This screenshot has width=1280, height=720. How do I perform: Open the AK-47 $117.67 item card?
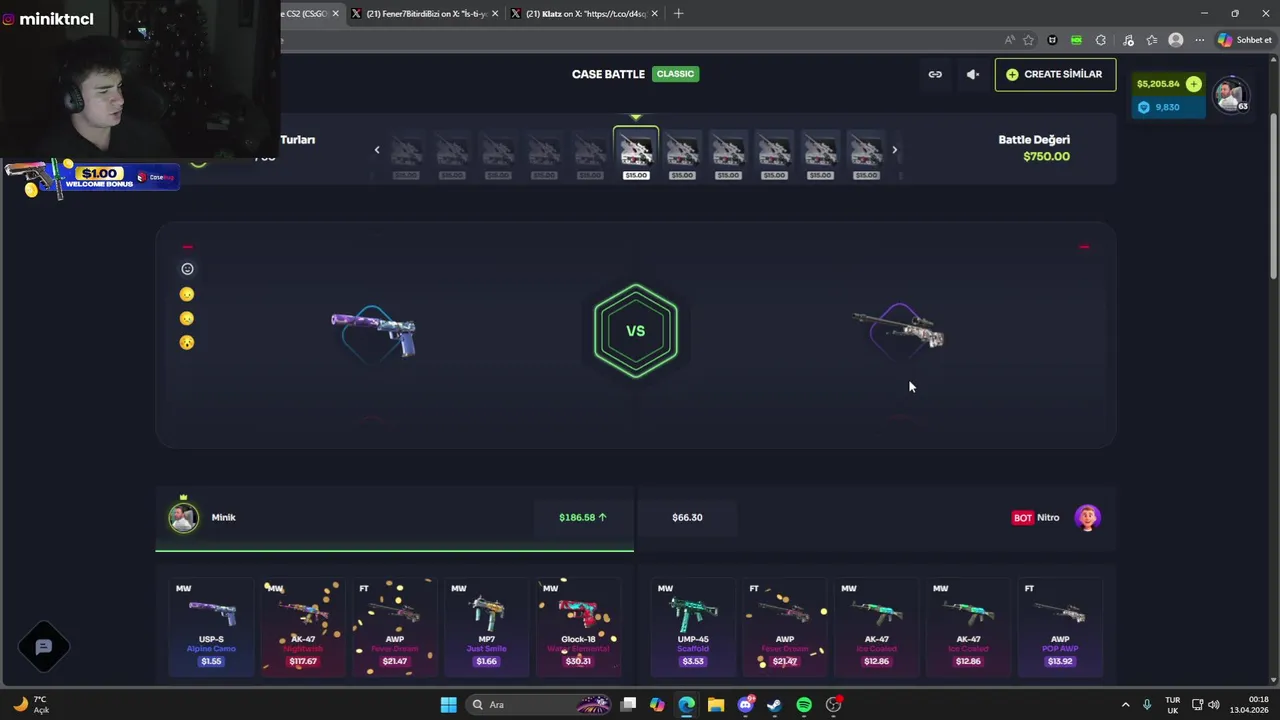pos(303,627)
